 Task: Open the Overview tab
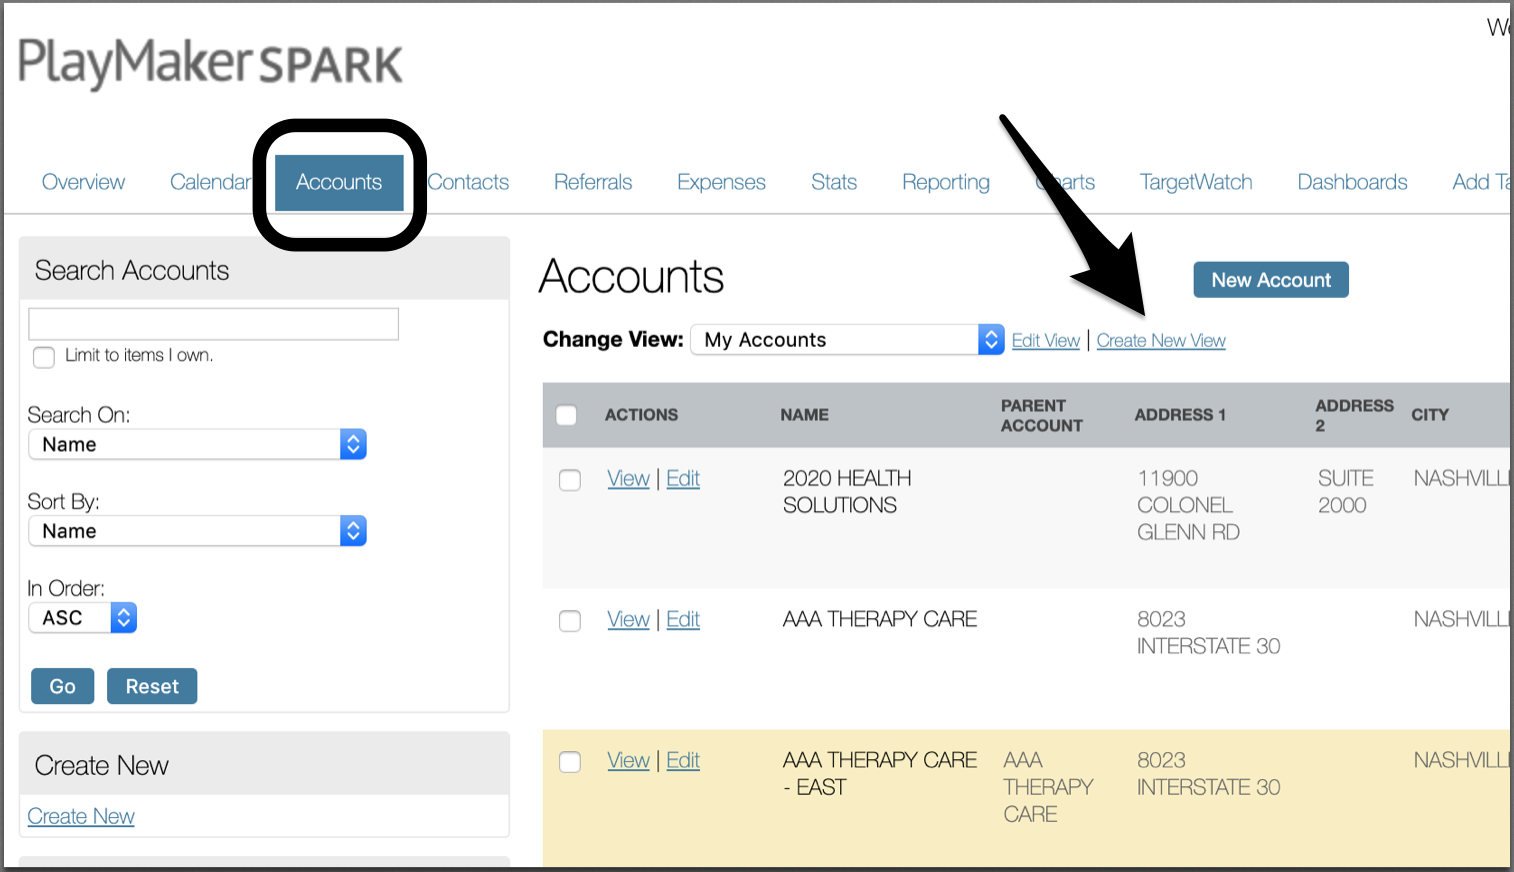pyautogui.click(x=83, y=182)
